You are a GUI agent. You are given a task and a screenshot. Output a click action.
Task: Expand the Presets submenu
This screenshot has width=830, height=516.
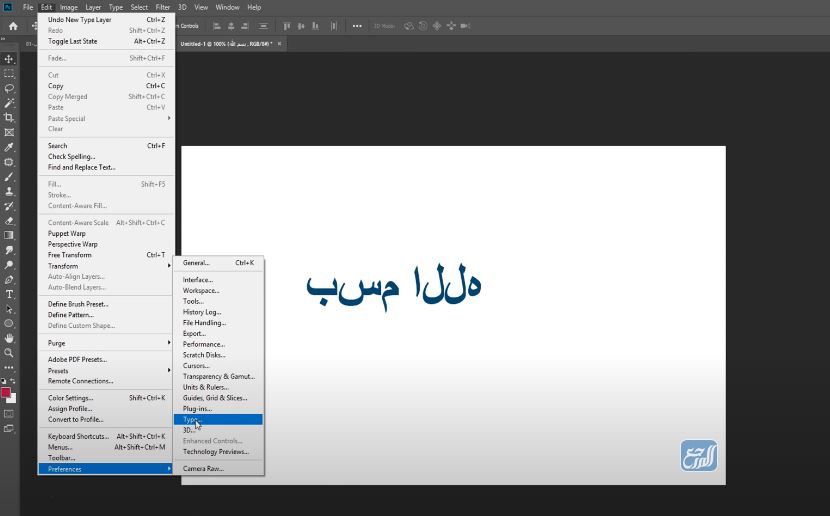tap(106, 370)
